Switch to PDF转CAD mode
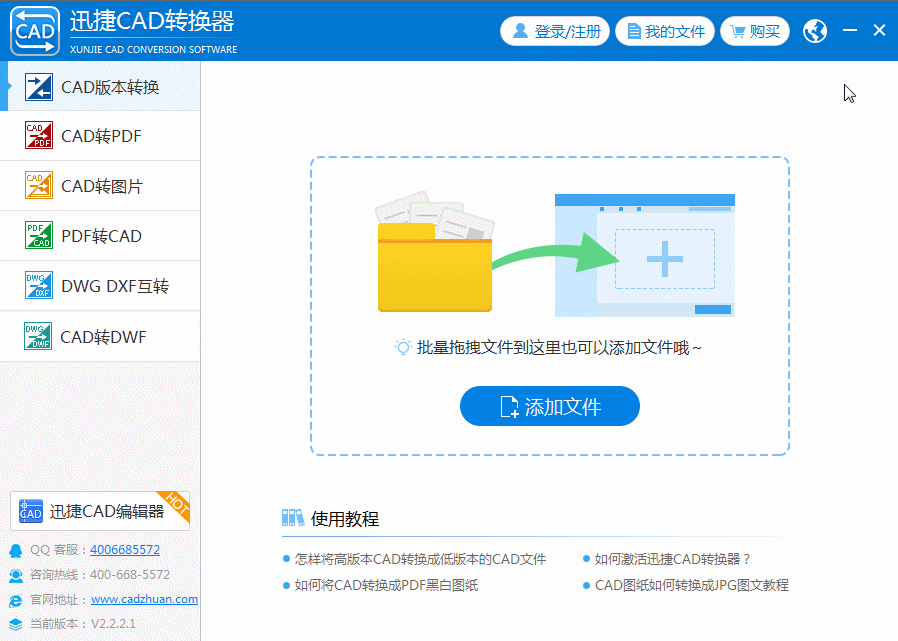Screen dimensions: 898x641 click(100, 235)
